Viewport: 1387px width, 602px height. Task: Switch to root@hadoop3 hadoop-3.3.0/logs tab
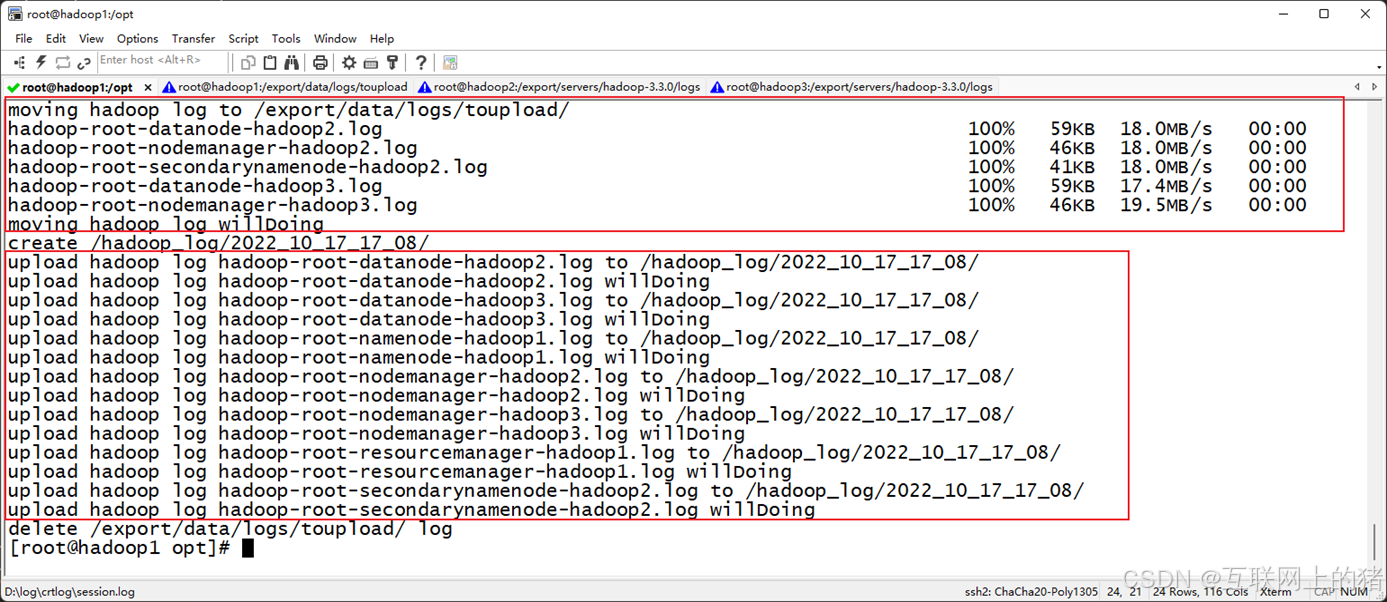click(851, 87)
